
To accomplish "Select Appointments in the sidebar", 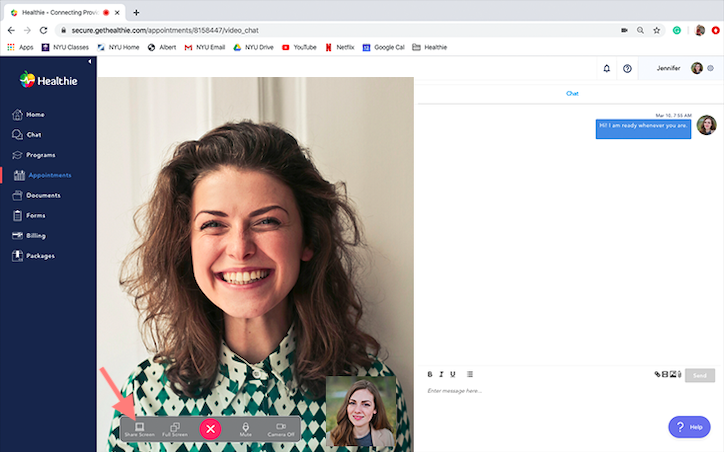I will click(x=42, y=175).
